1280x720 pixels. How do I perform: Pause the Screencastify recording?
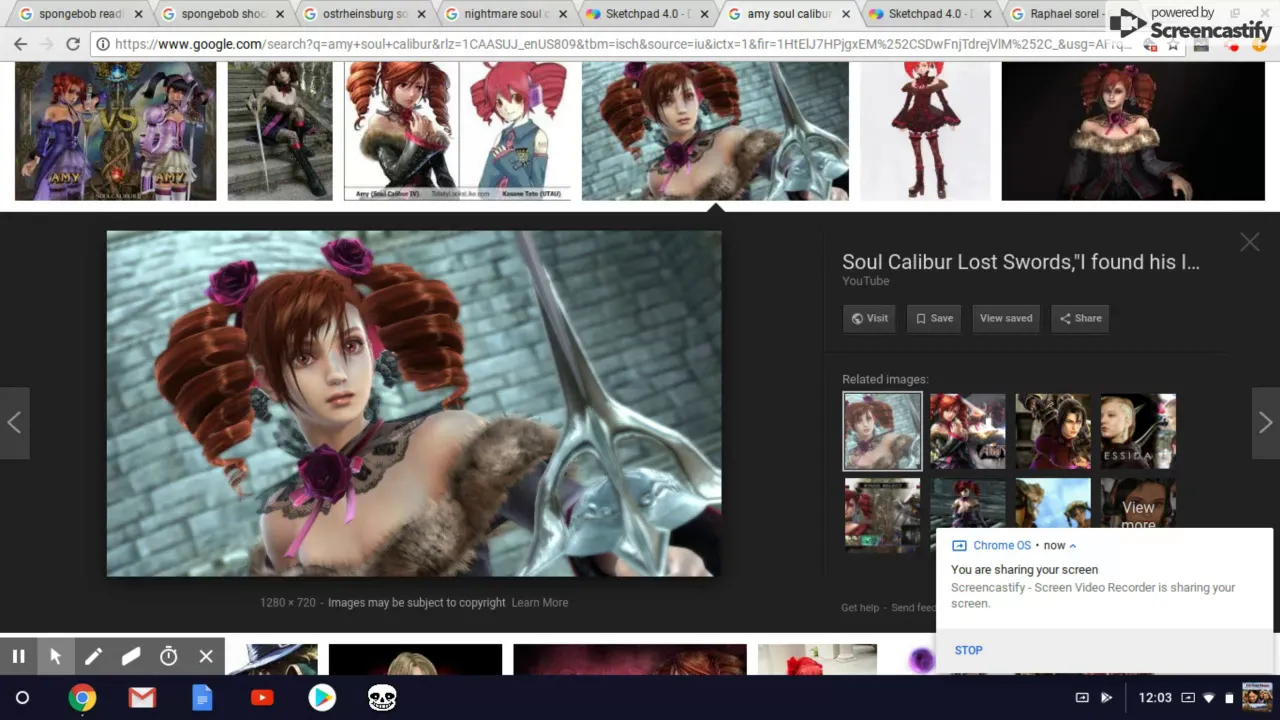[18, 656]
